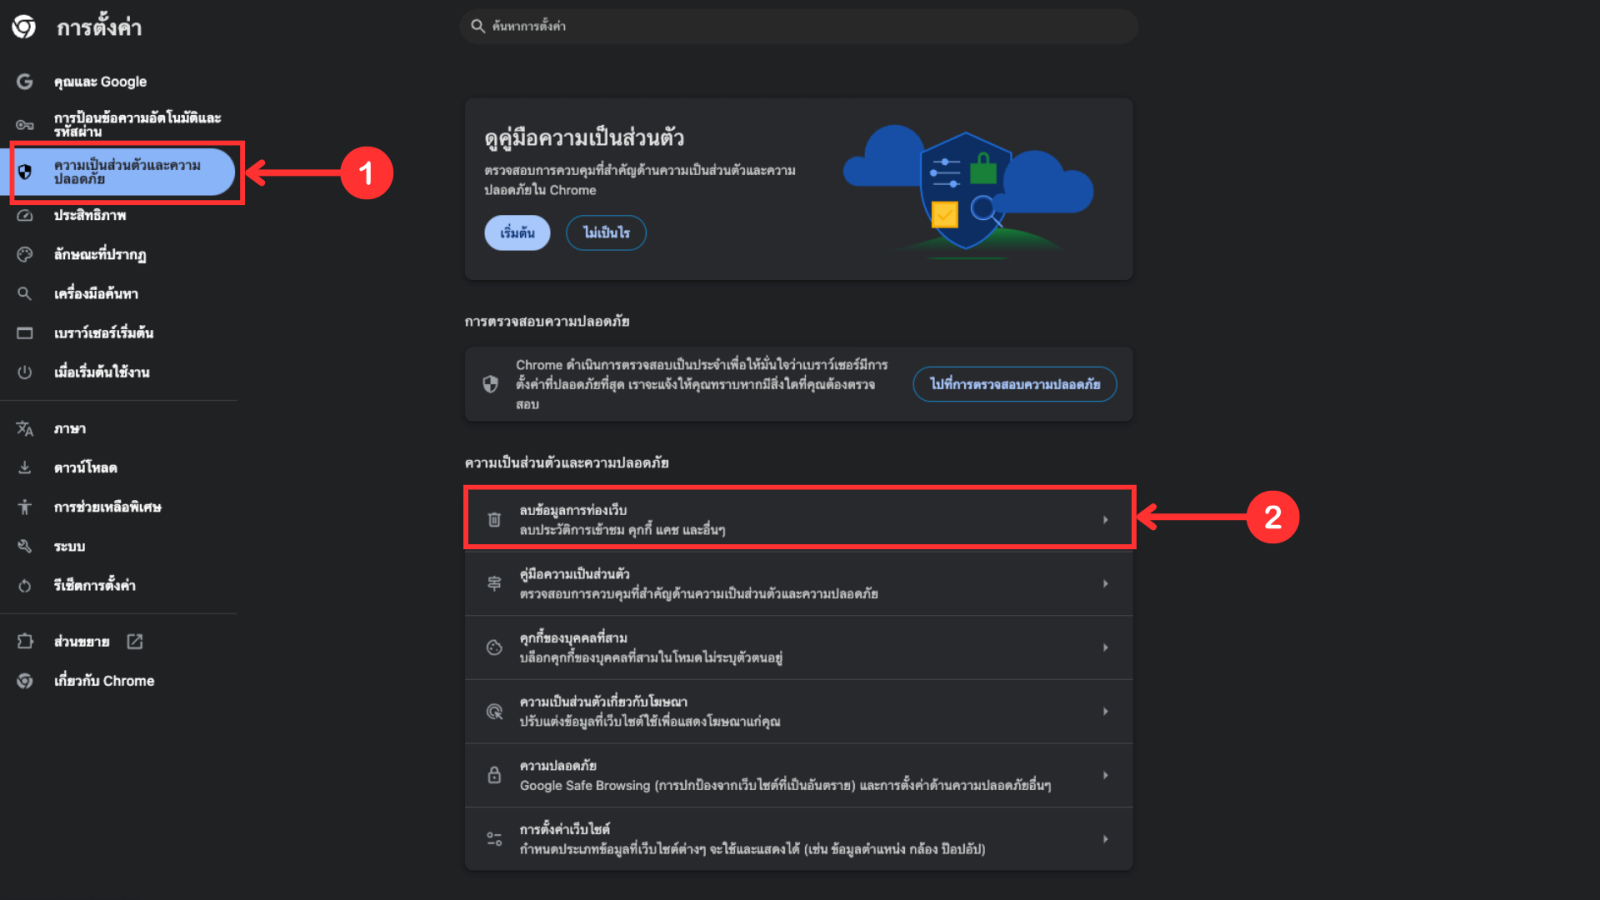Expand the การตั้งค่าเว็บไซต์ row arrow
The width and height of the screenshot is (1600, 900).
(1105, 839)
